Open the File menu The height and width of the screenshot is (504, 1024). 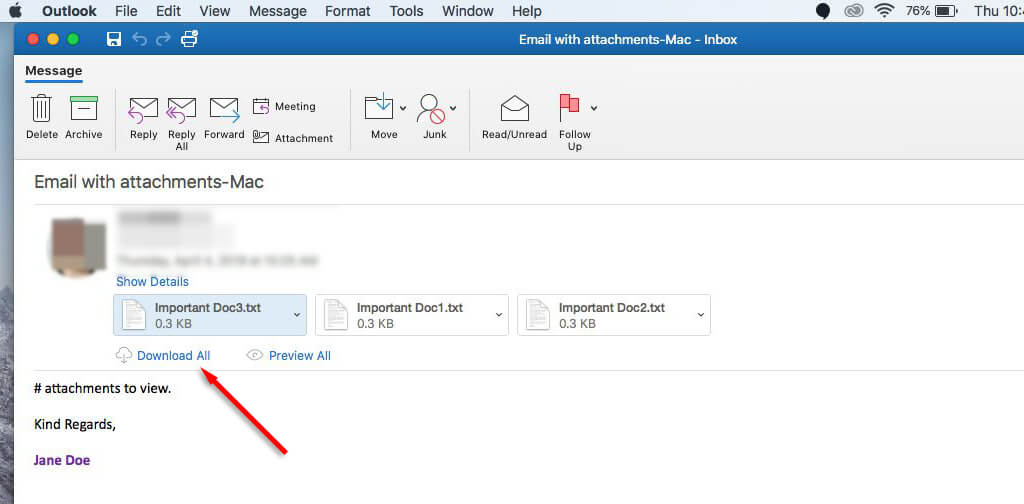pos(126,11)
